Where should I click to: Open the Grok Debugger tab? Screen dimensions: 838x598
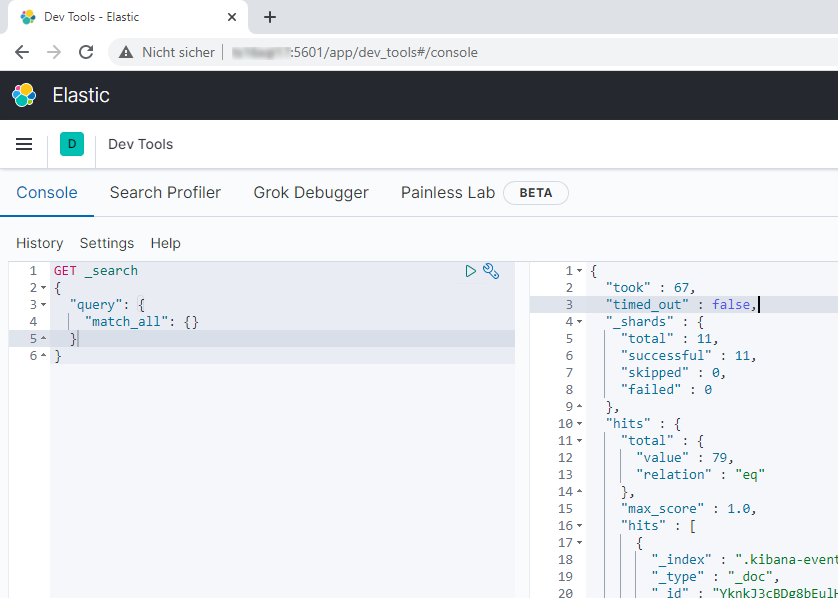click(x=310, y=192)
